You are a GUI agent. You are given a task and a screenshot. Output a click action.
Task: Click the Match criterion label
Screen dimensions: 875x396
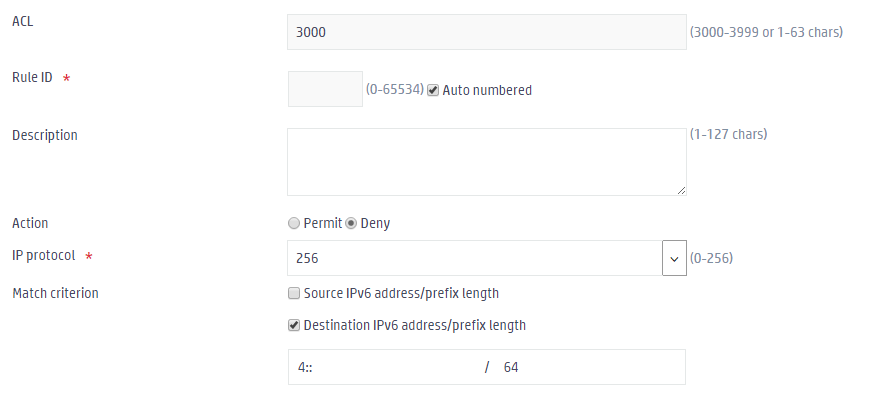[x=55, y=293]
